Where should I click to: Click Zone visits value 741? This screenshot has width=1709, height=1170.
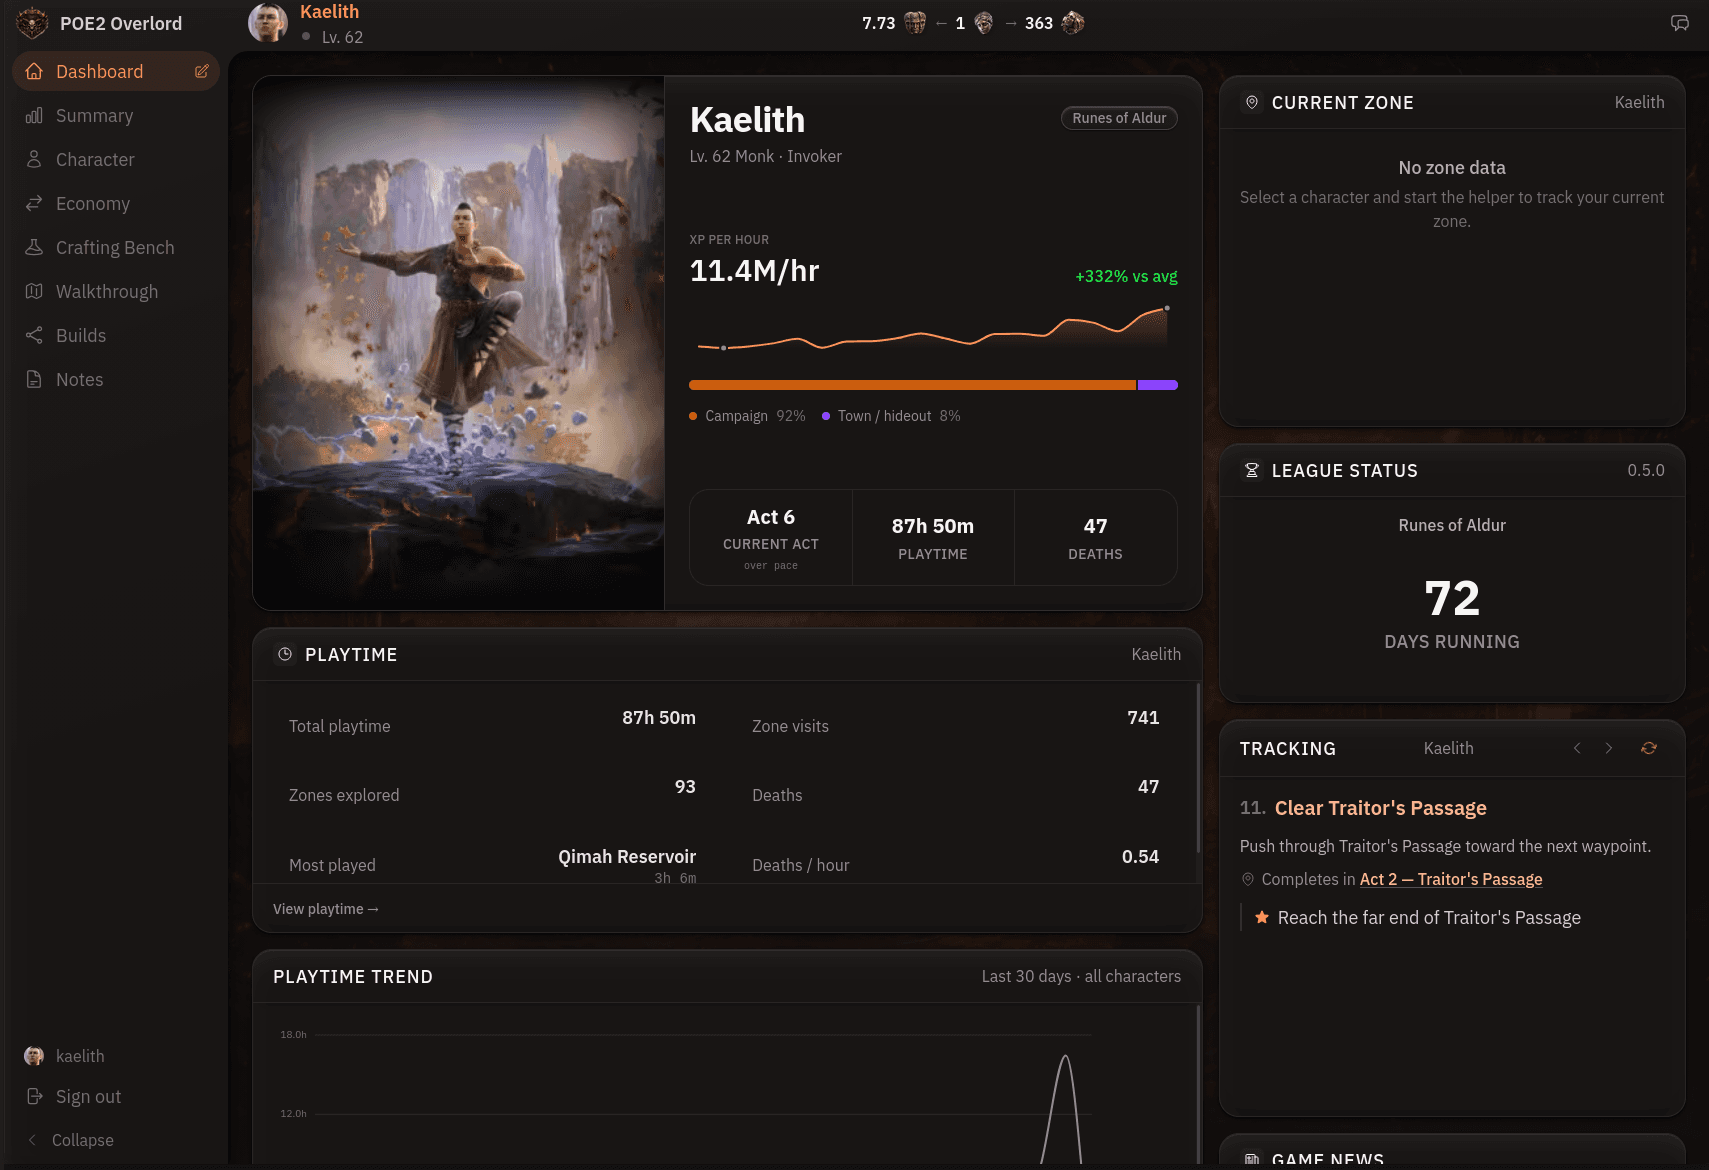point(1143,718)
